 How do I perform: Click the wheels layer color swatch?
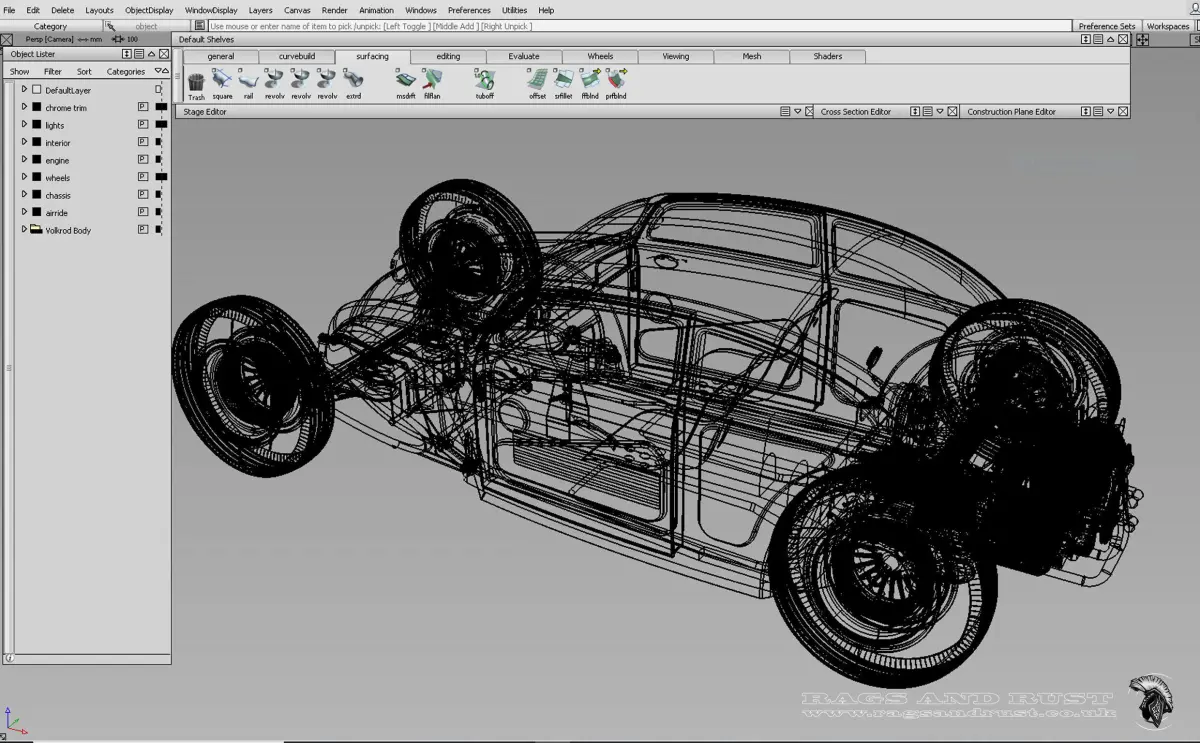click(161, 177)
